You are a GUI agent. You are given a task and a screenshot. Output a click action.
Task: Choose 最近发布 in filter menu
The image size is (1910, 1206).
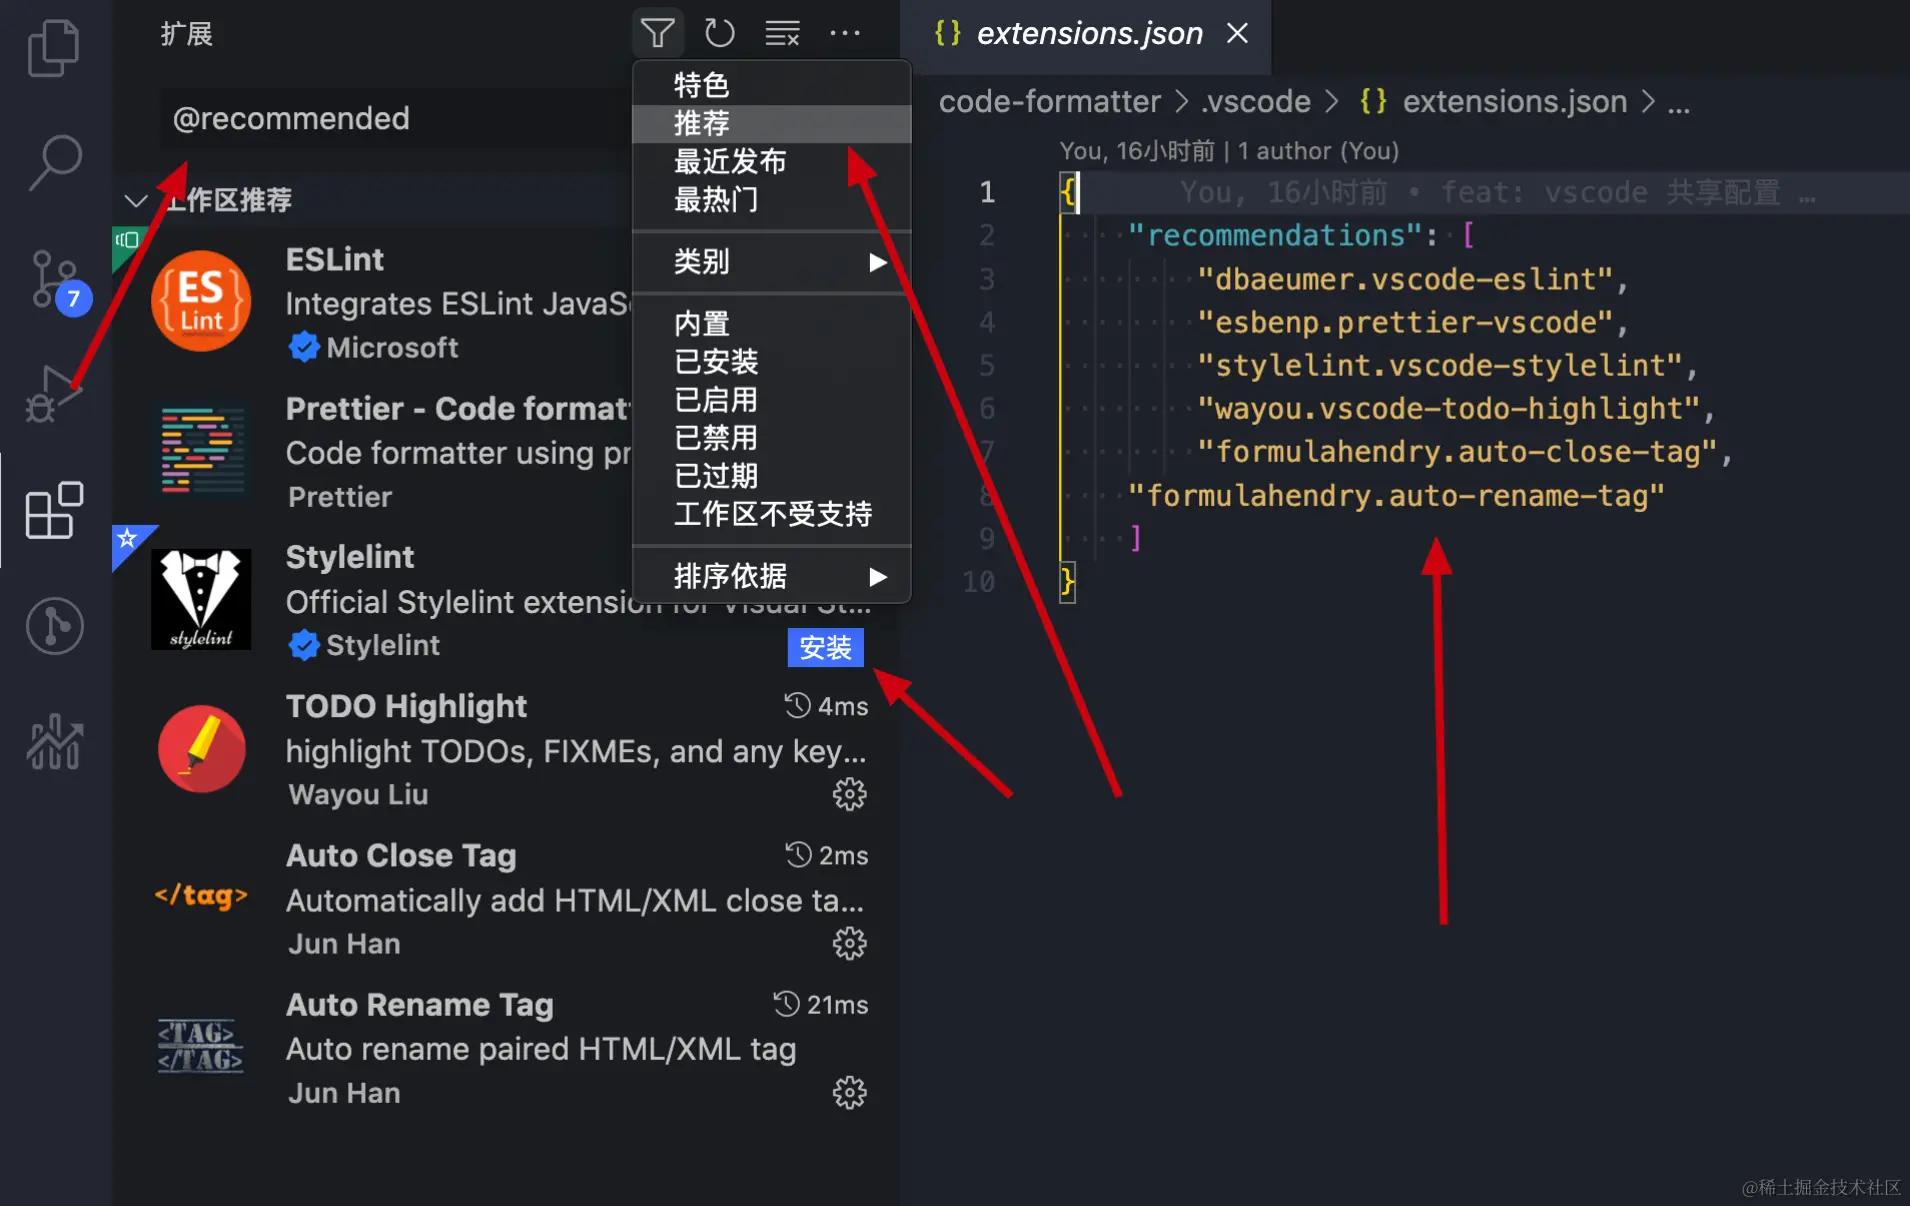(771, 161)
